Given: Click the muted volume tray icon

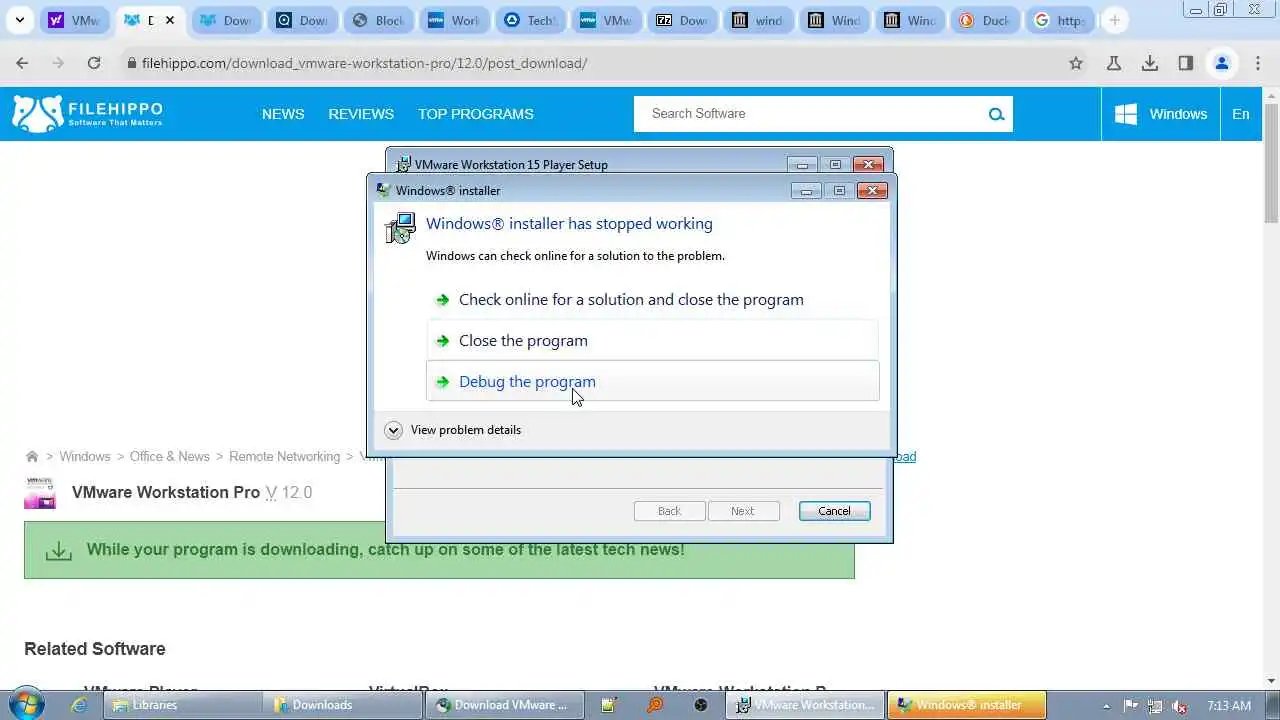Looking at the screenshot, I should pos(1179,705).
